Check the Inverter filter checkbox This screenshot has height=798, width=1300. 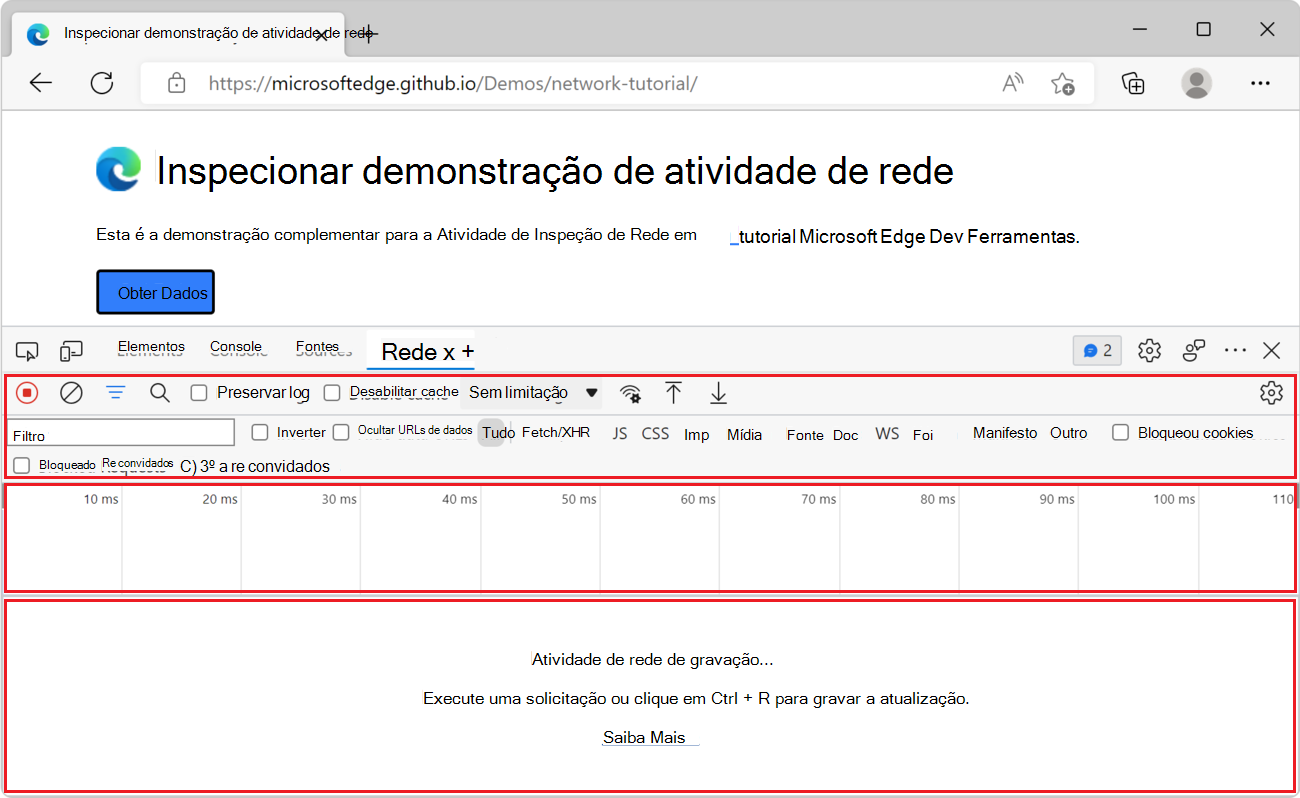260,432
